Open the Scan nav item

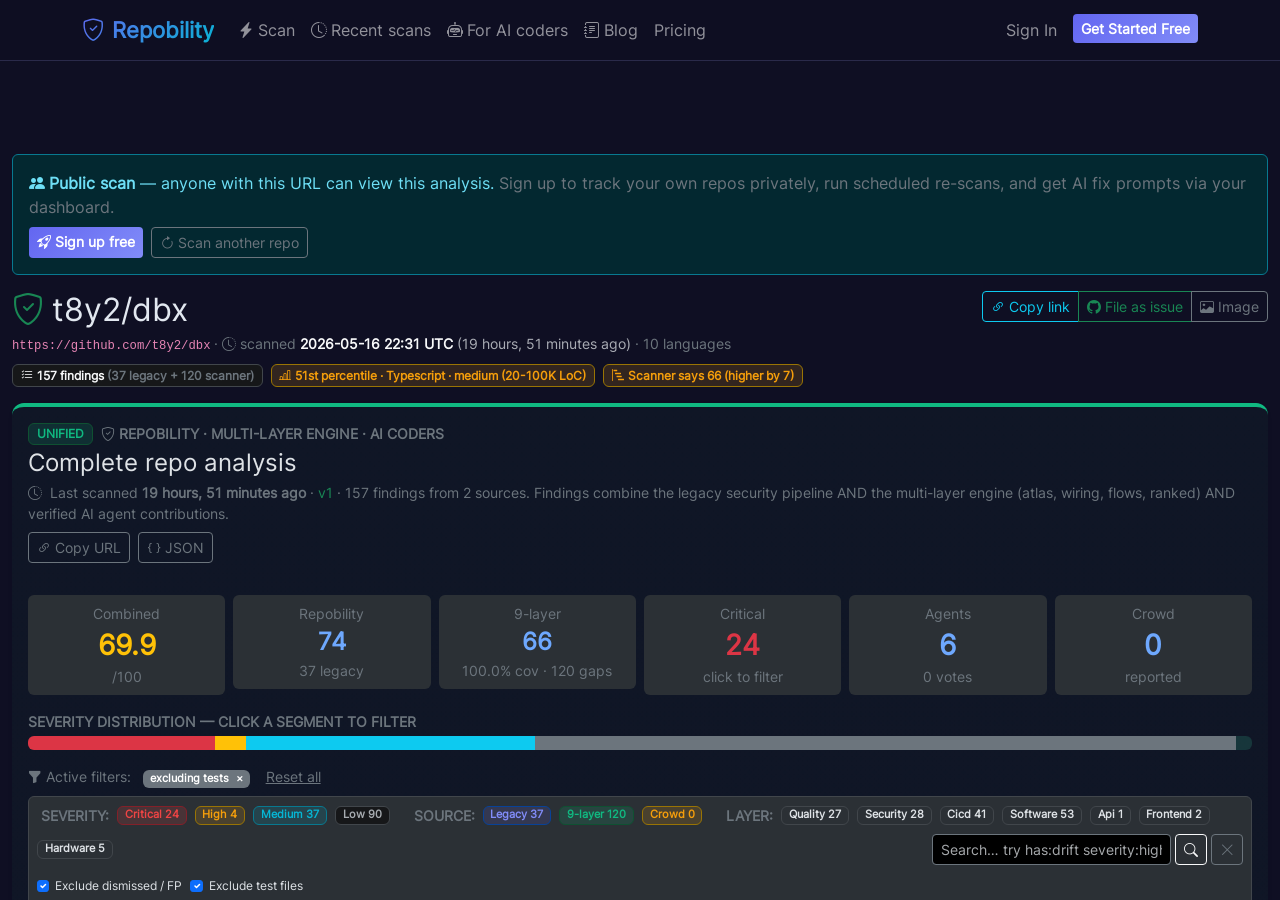267,30
